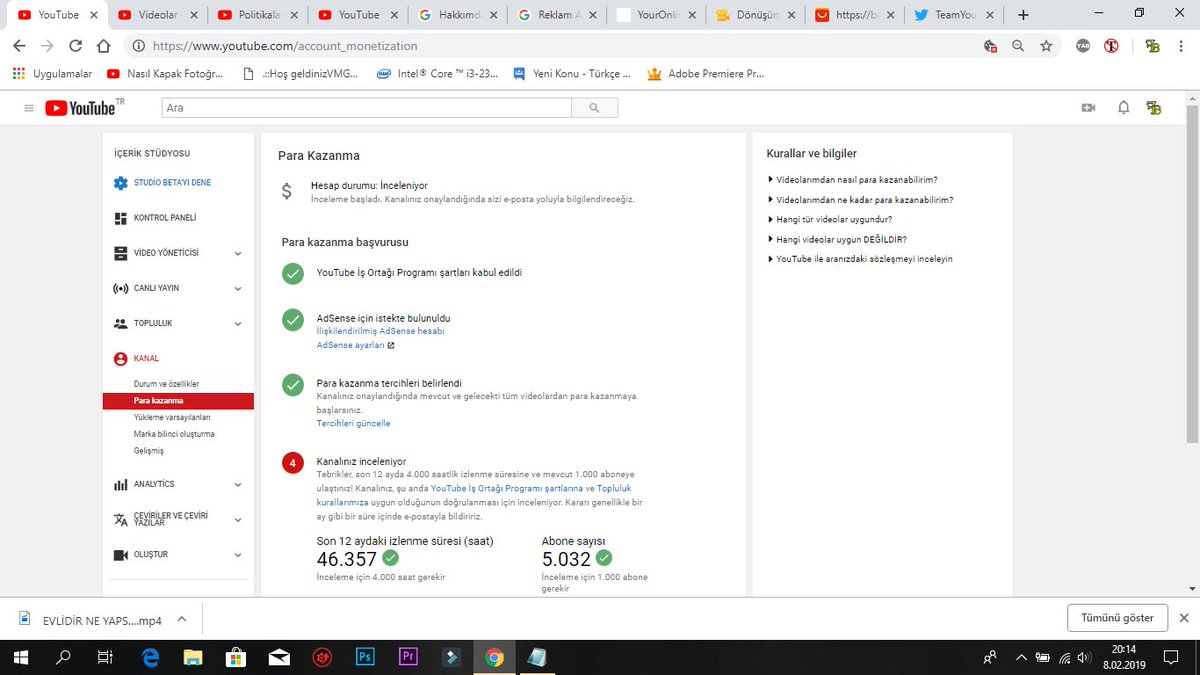1200x675 pixels.
Task: Click the zoom magnifier in address bar
Action: (x=1018, y=46)
